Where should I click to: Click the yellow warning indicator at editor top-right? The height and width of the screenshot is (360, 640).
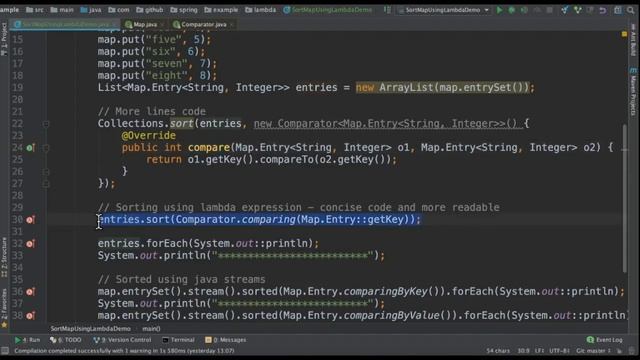pos(624,34)
